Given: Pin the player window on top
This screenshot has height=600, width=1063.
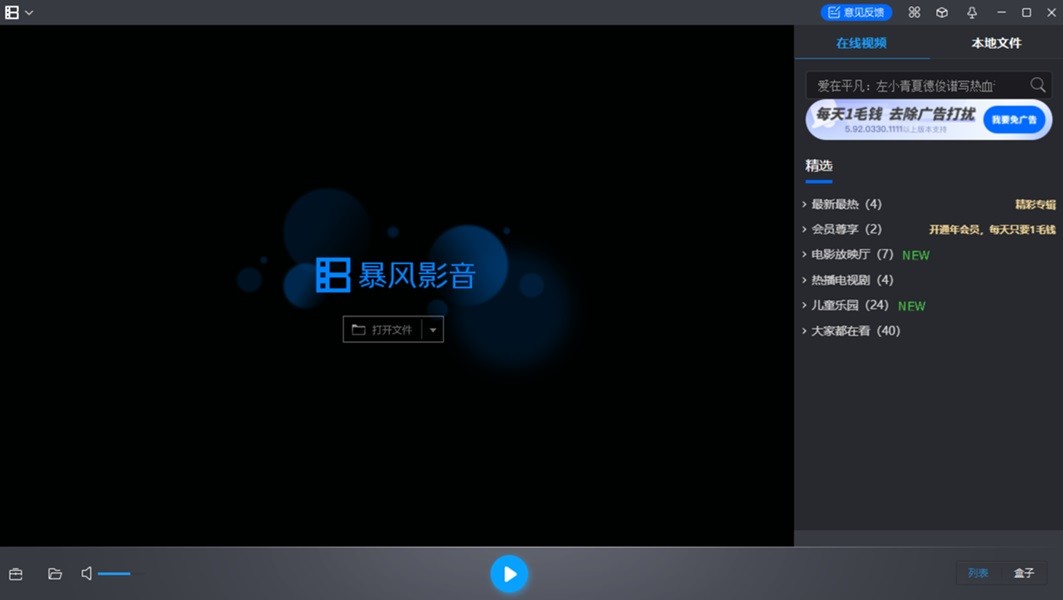Looking at the screenshot, I should pyautogui.click(x=969, y=13).
